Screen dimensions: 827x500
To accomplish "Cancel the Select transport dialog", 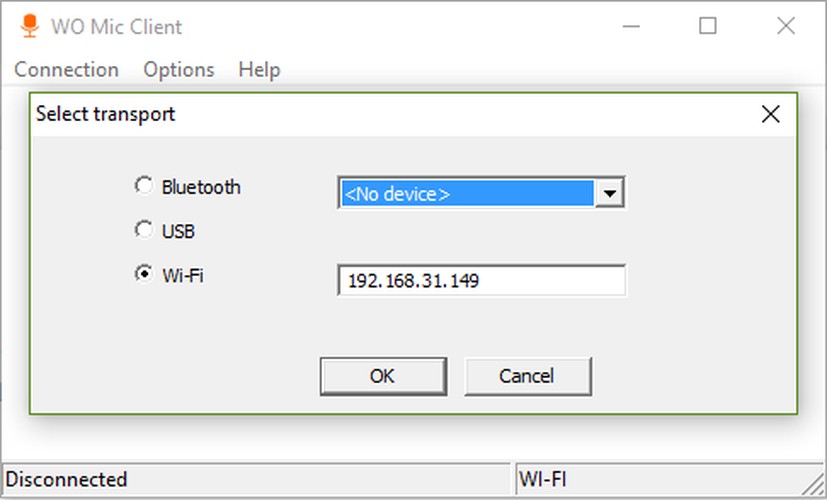I will tap(528, 376).
